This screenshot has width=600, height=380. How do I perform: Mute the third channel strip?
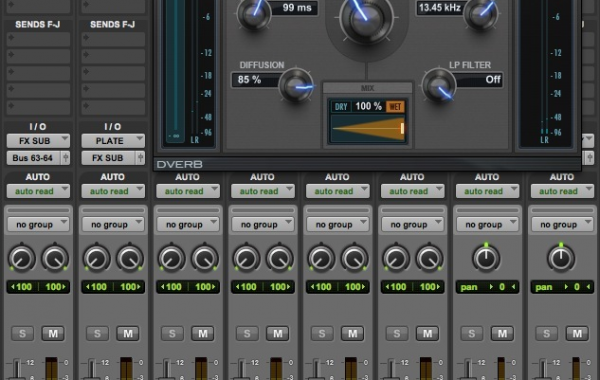(203, 333)
